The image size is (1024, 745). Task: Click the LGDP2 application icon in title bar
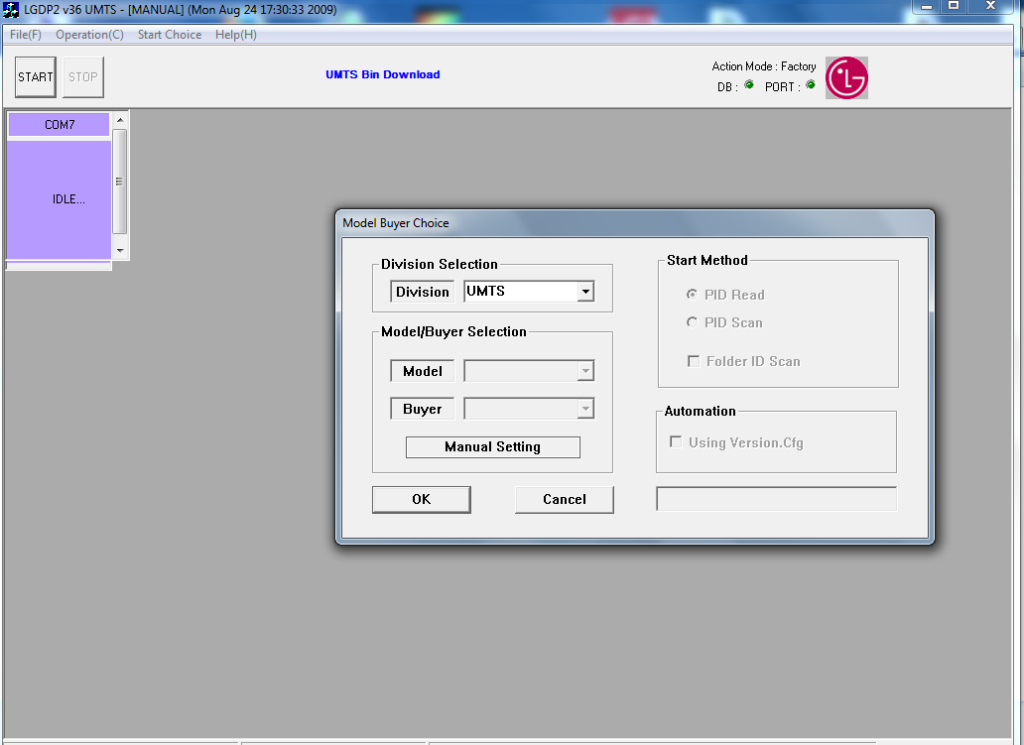[x=11, y=10]
